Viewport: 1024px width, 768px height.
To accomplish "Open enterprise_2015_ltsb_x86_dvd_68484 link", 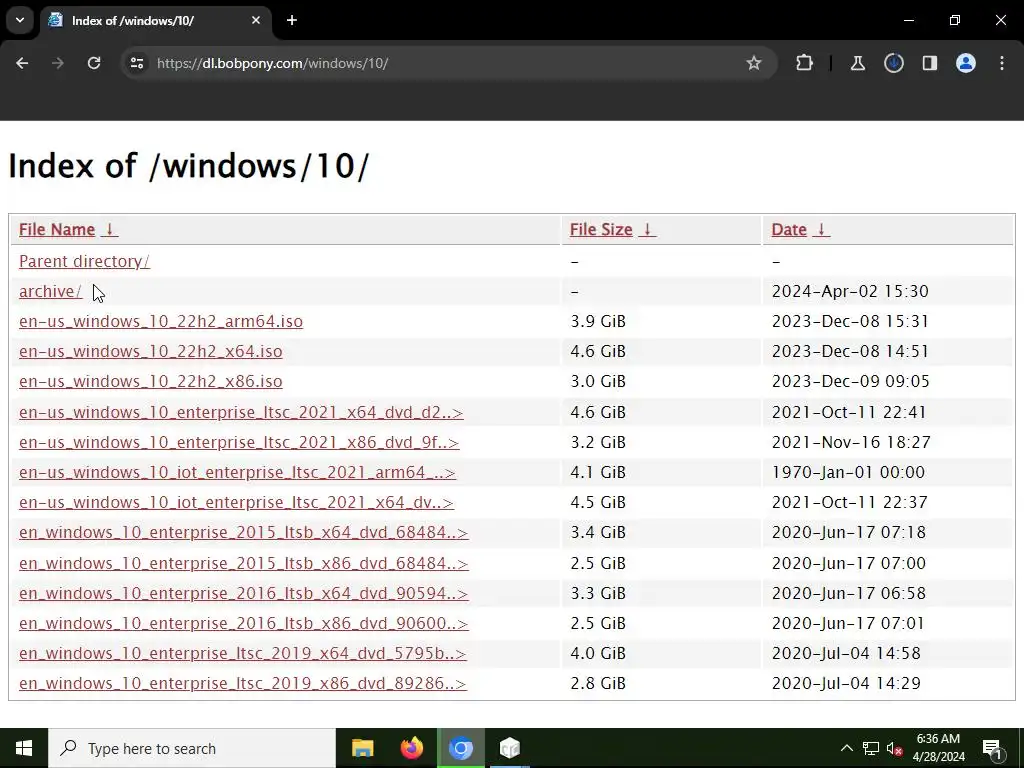I will click(x=244, y=563).
